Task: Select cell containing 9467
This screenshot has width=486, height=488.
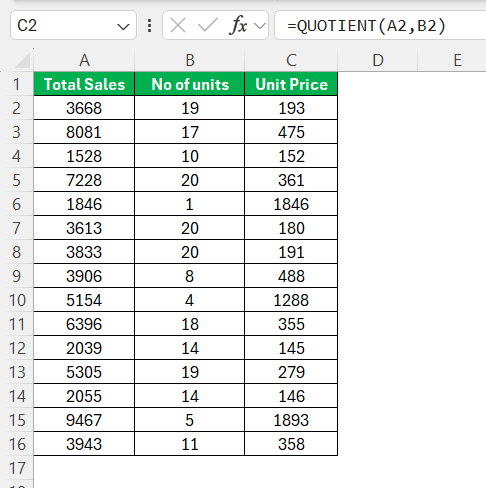Action: click(x=84, y=420)
